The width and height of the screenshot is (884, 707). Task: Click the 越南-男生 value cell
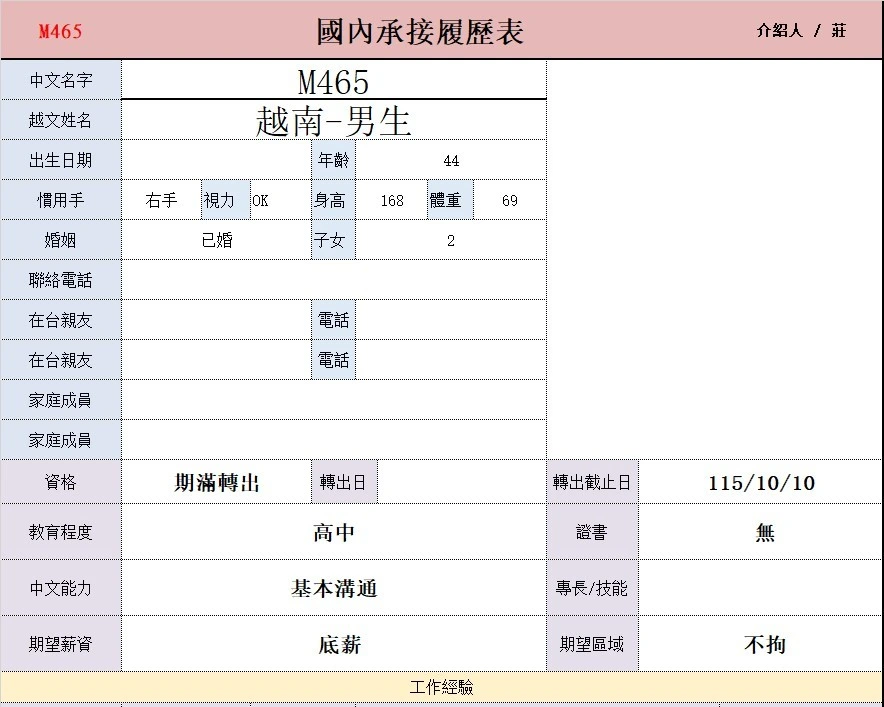[334, 121]
